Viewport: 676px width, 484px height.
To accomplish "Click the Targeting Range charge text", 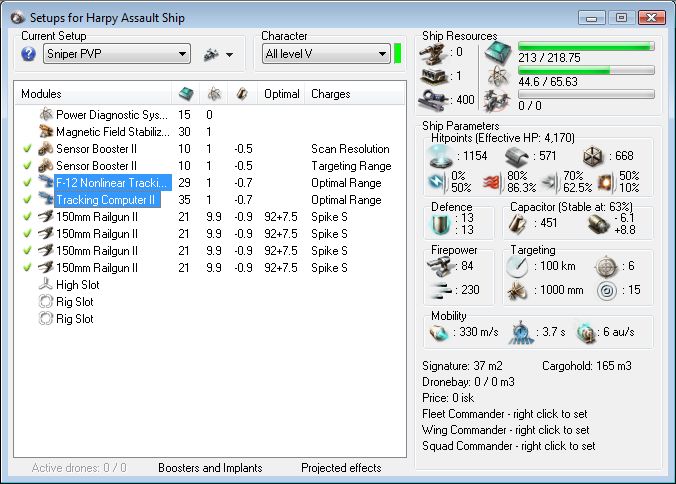I will tap(351, 166).
